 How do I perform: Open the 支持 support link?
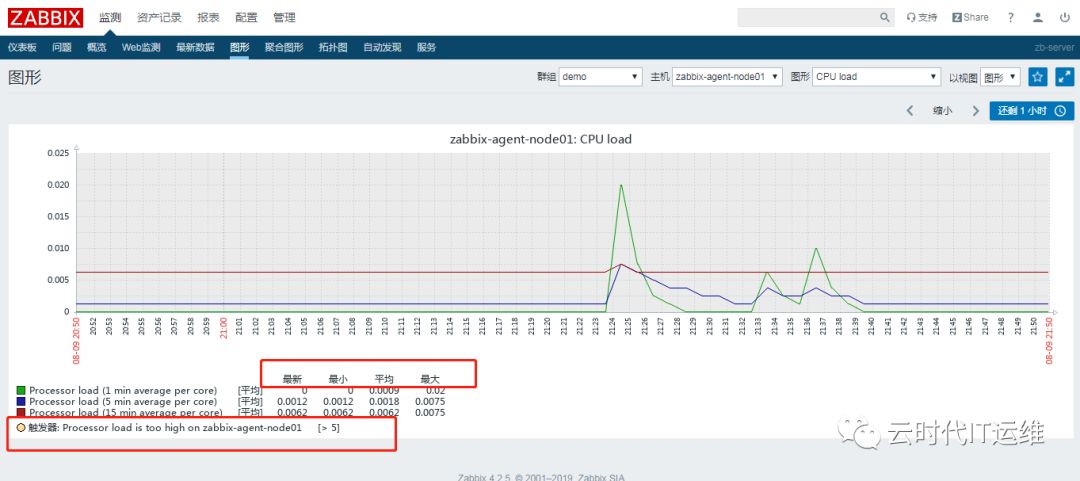[922, 18]
